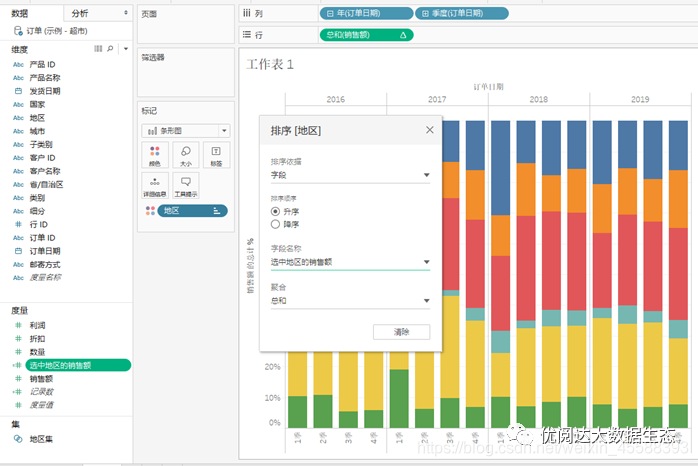
Task: Click the 总和(销售额) pill on rows shelf
Action: 366,35
